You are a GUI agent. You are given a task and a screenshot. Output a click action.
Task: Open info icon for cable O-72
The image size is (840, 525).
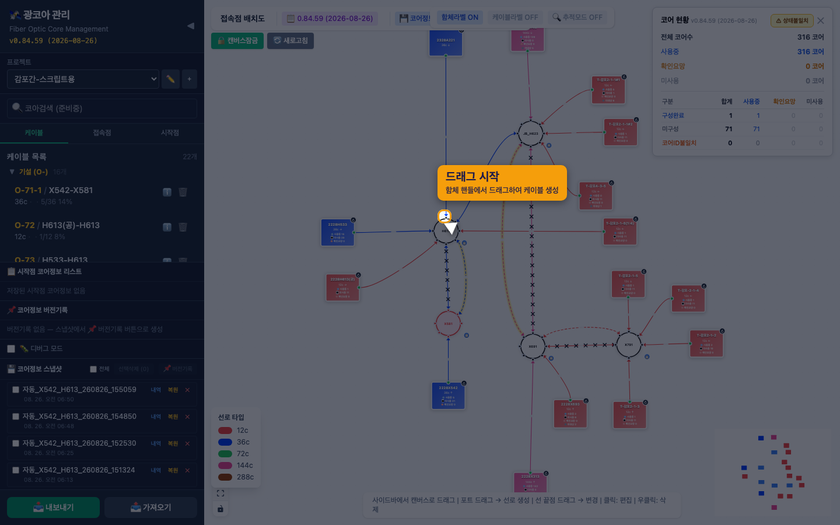click(167, 227)
